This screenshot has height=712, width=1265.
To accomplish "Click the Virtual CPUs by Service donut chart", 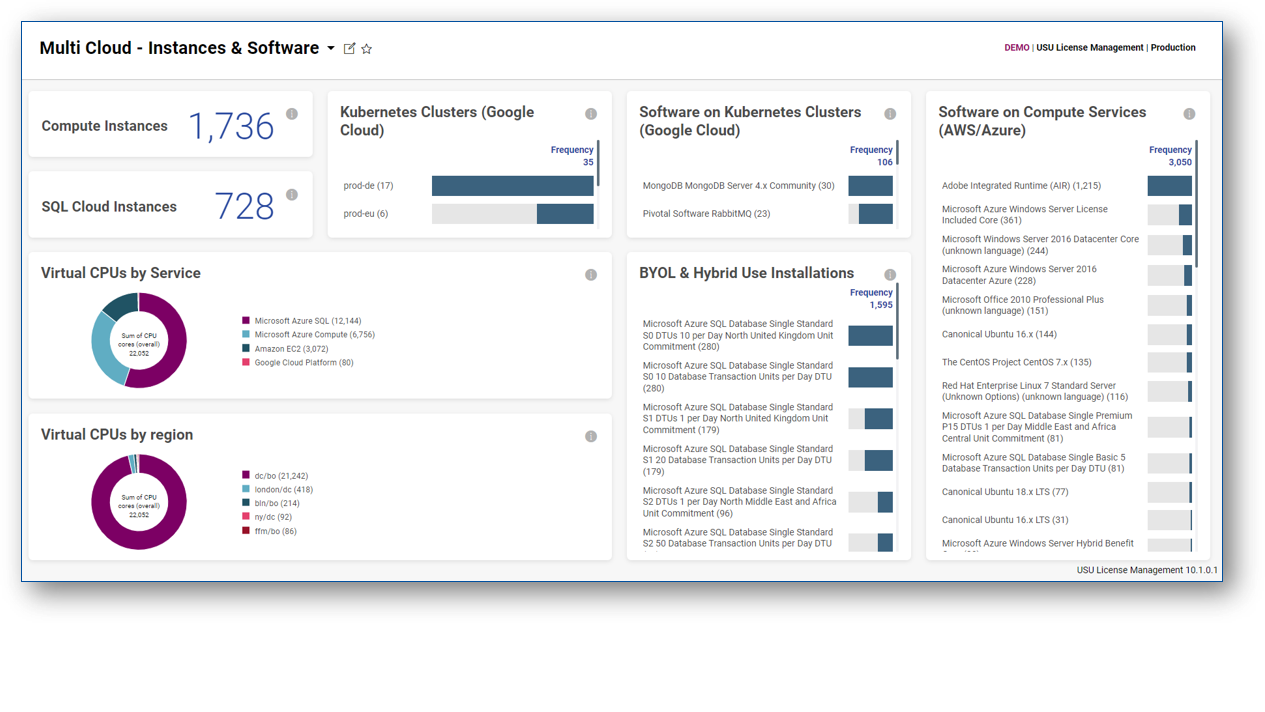I will [x=139, y=340].
